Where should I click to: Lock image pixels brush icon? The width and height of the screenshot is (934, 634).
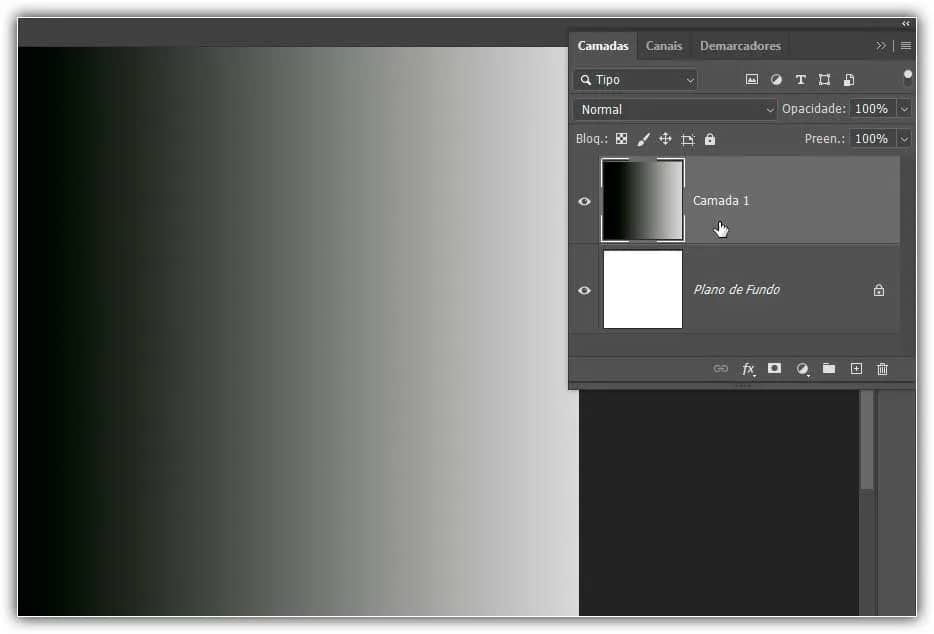coord(643,139)
